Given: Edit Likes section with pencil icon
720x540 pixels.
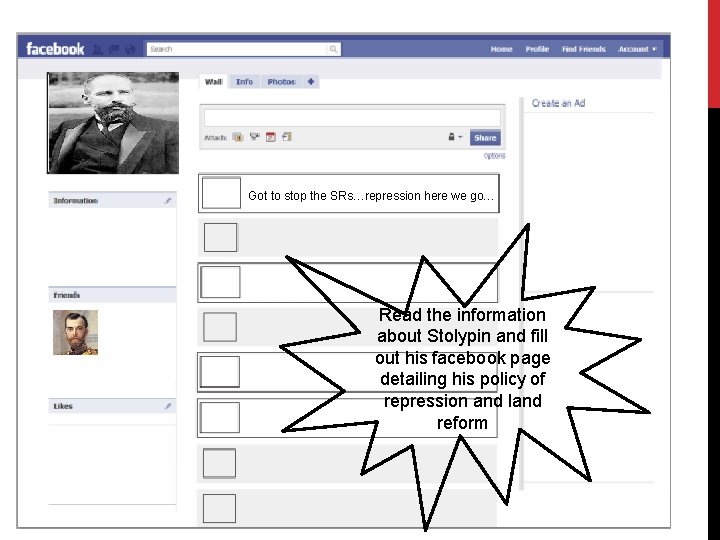Looking at the screenshot, I should [168, 406].
